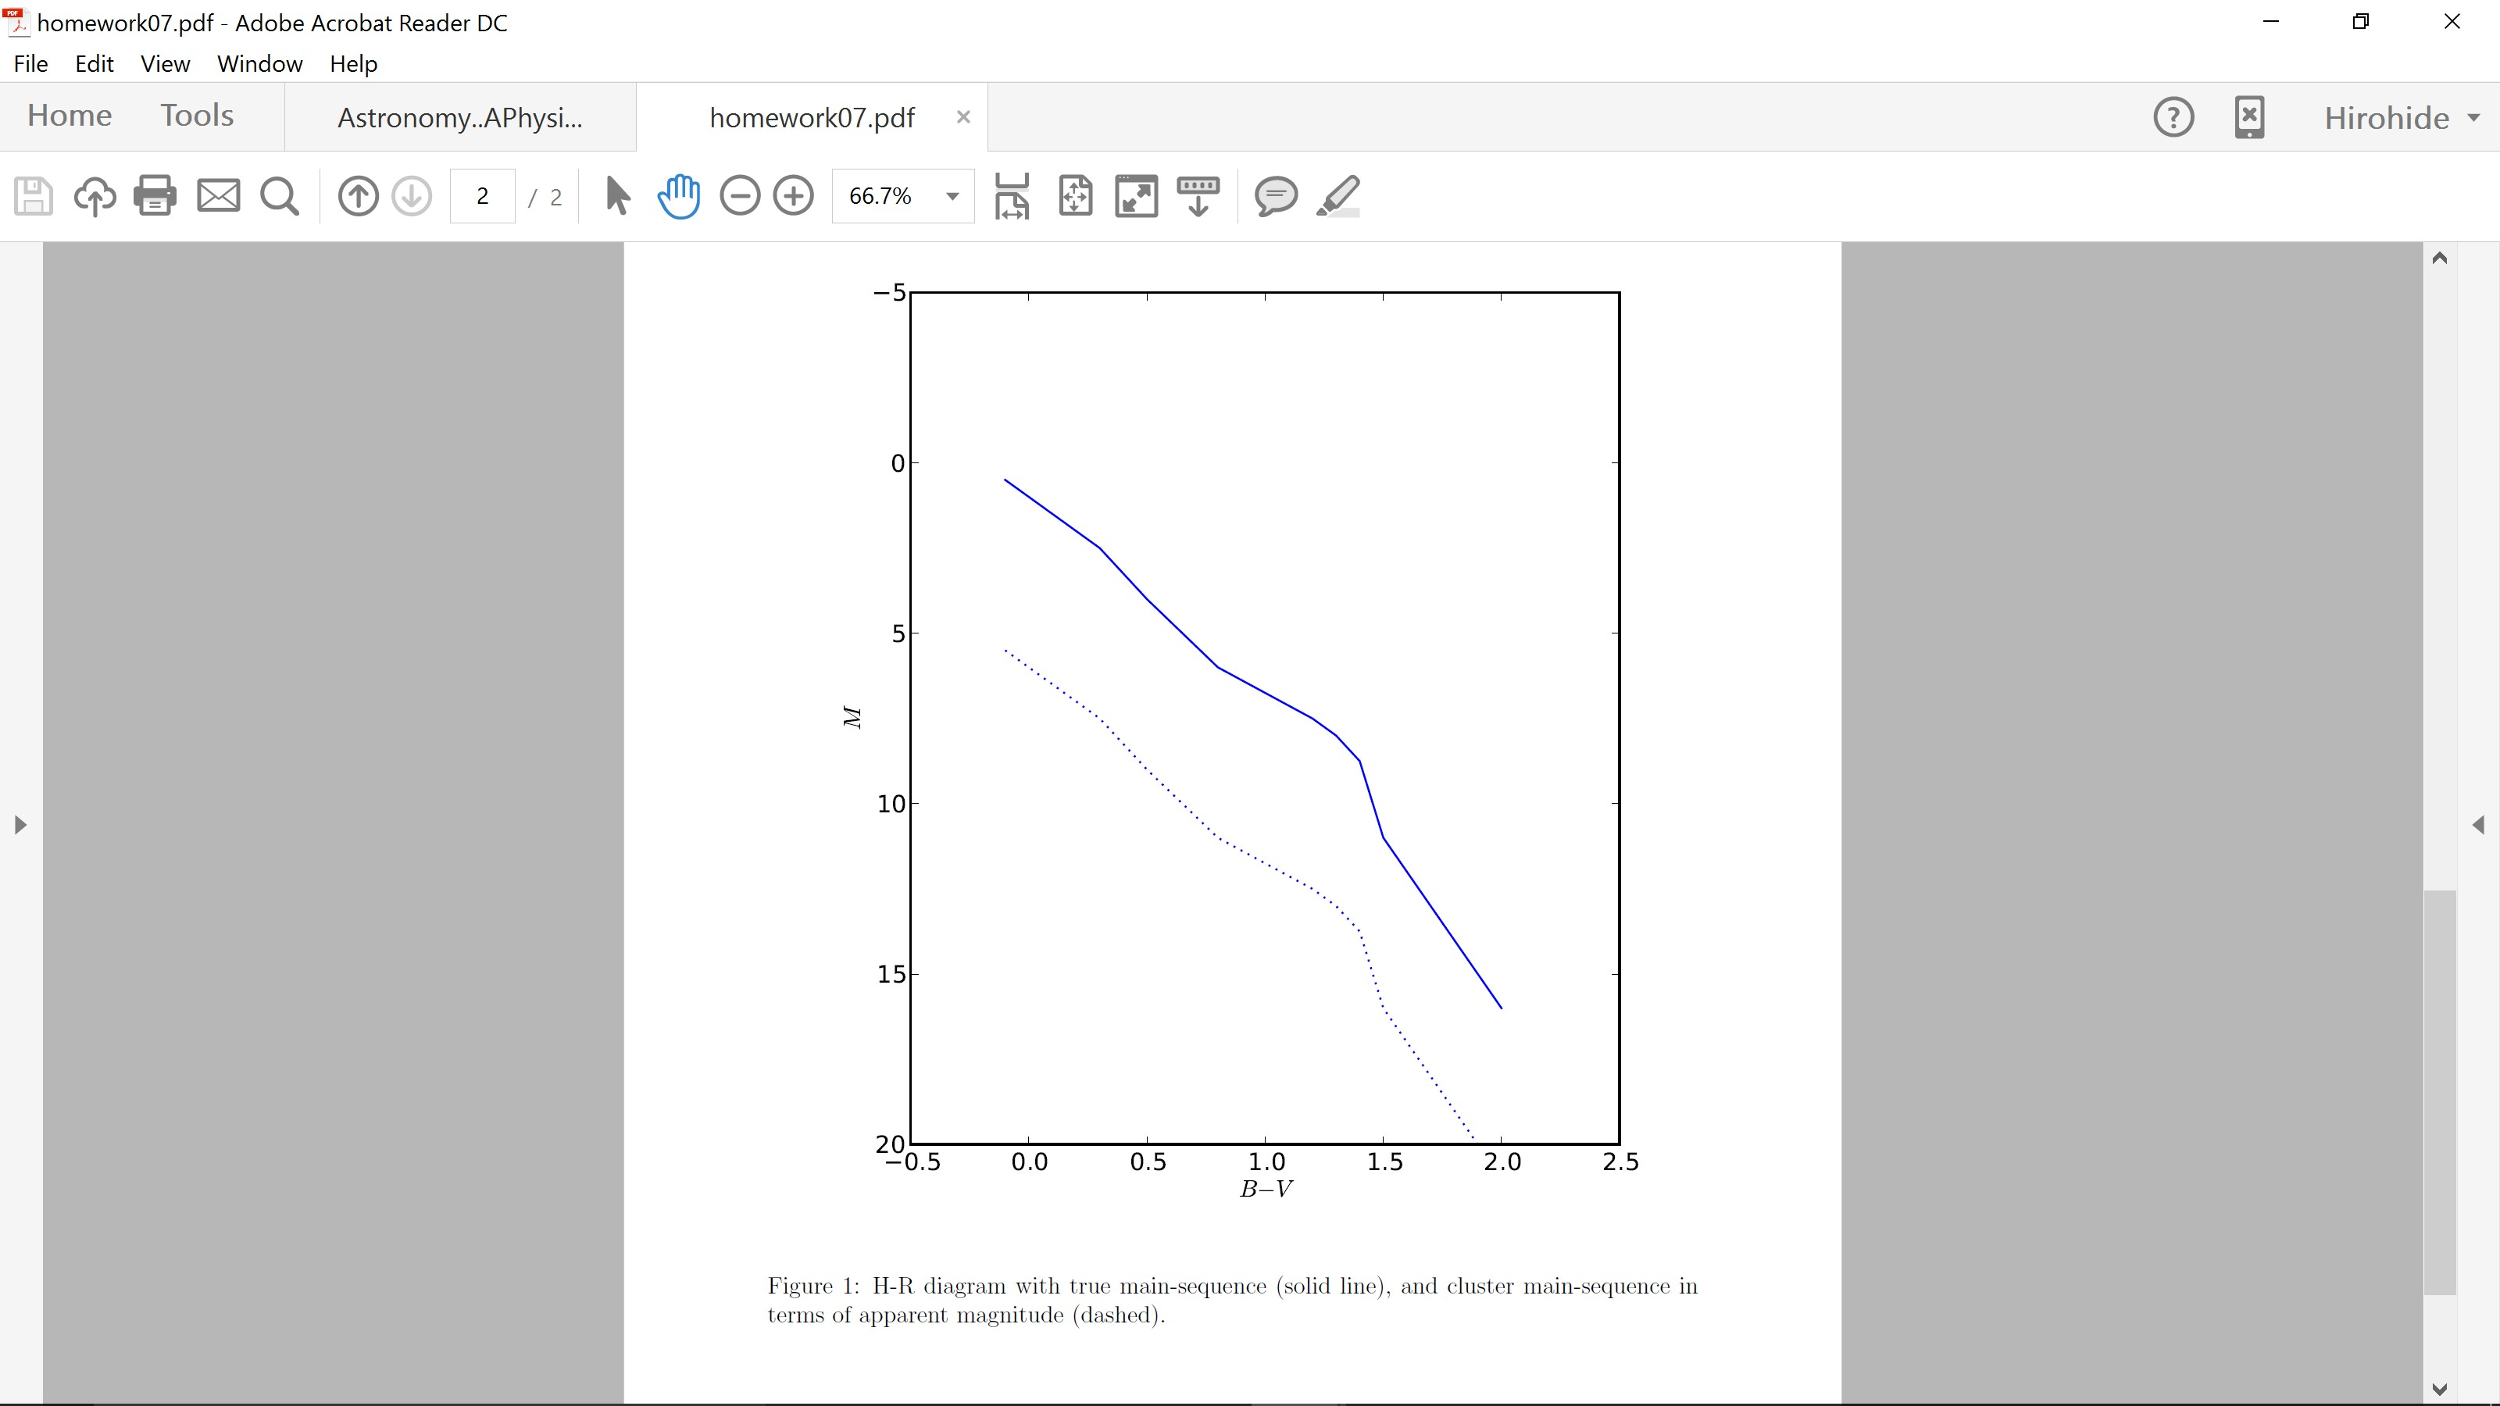Switch to the Tools tab
This screenshot has height=1406, width=2500.
coord(197,116)
